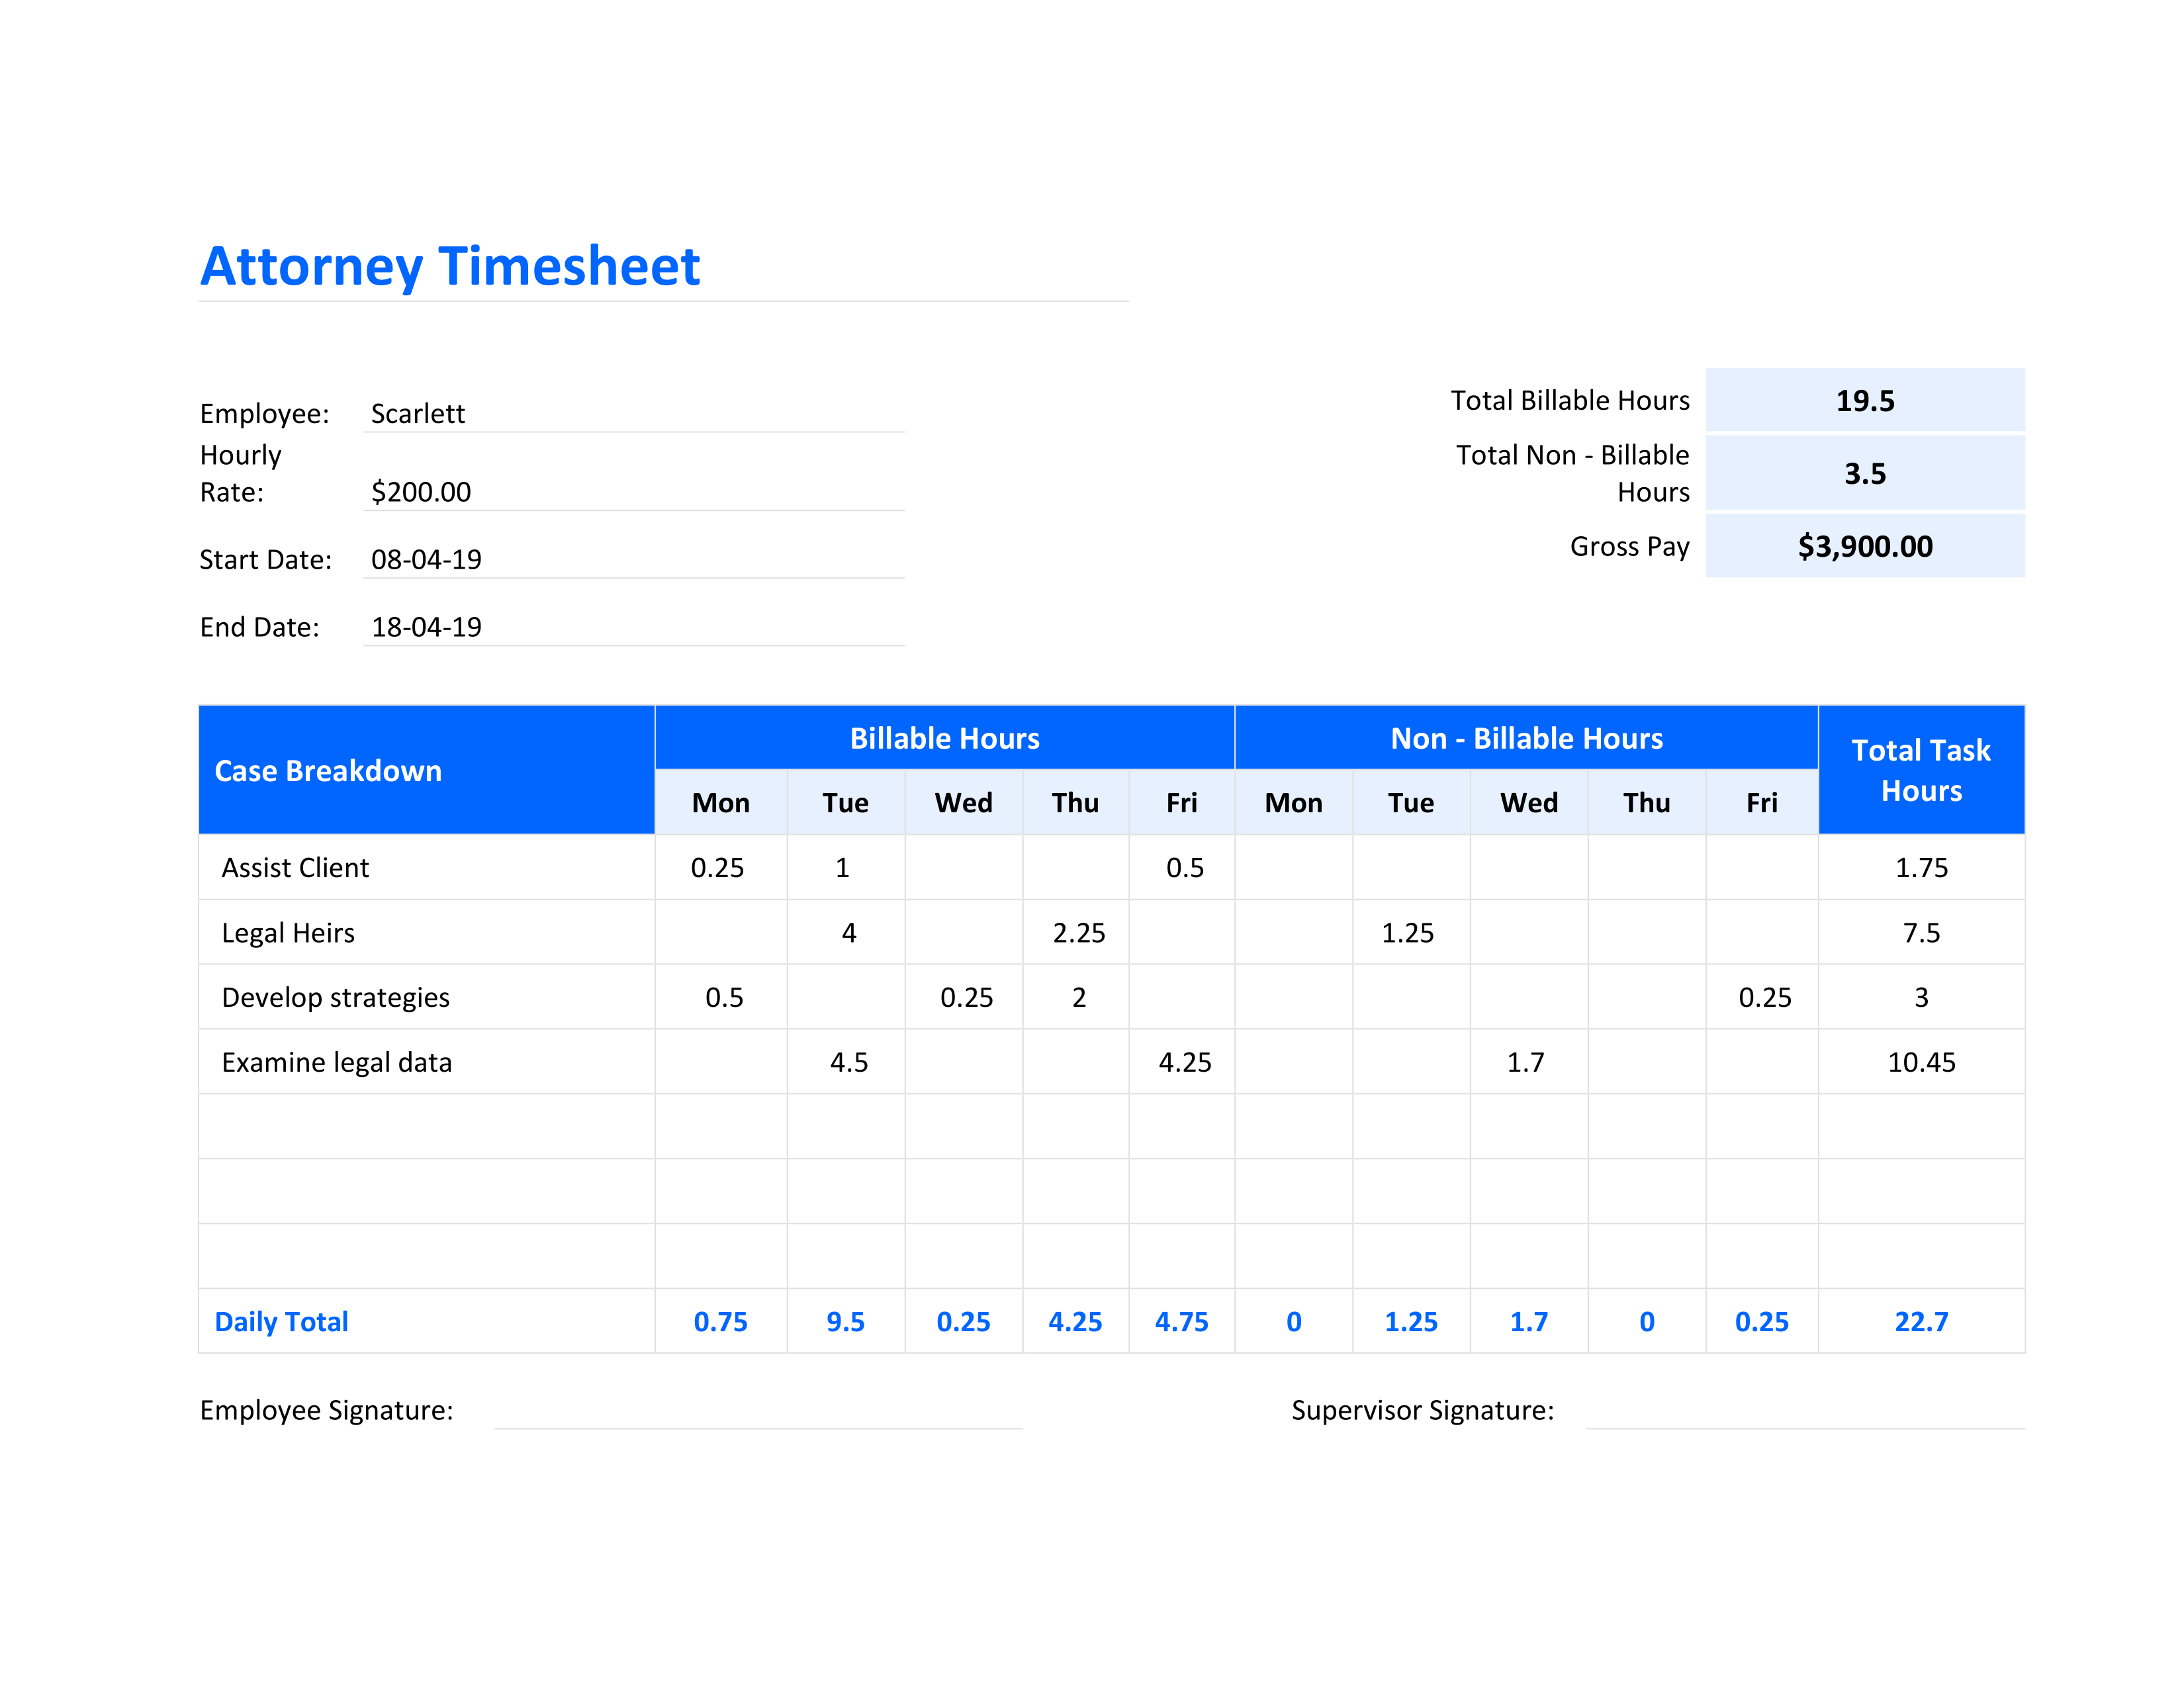This screenshot has height=1688, width=2184.
Task: Click Examine legal data Tuesday cell 4.5
Action: 846,1062
